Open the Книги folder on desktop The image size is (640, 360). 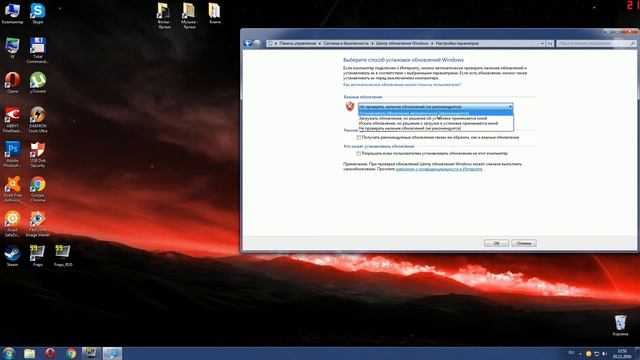click(215, 13)
